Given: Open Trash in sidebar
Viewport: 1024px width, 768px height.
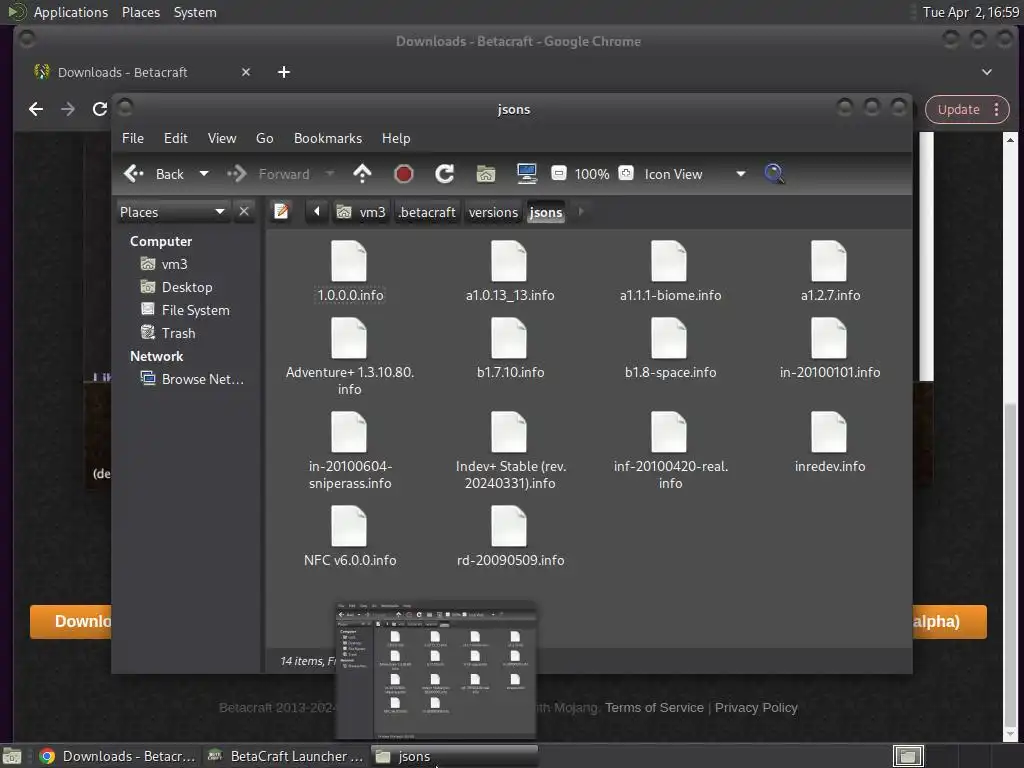Looking at the screenshot, I should coord(178,333).
